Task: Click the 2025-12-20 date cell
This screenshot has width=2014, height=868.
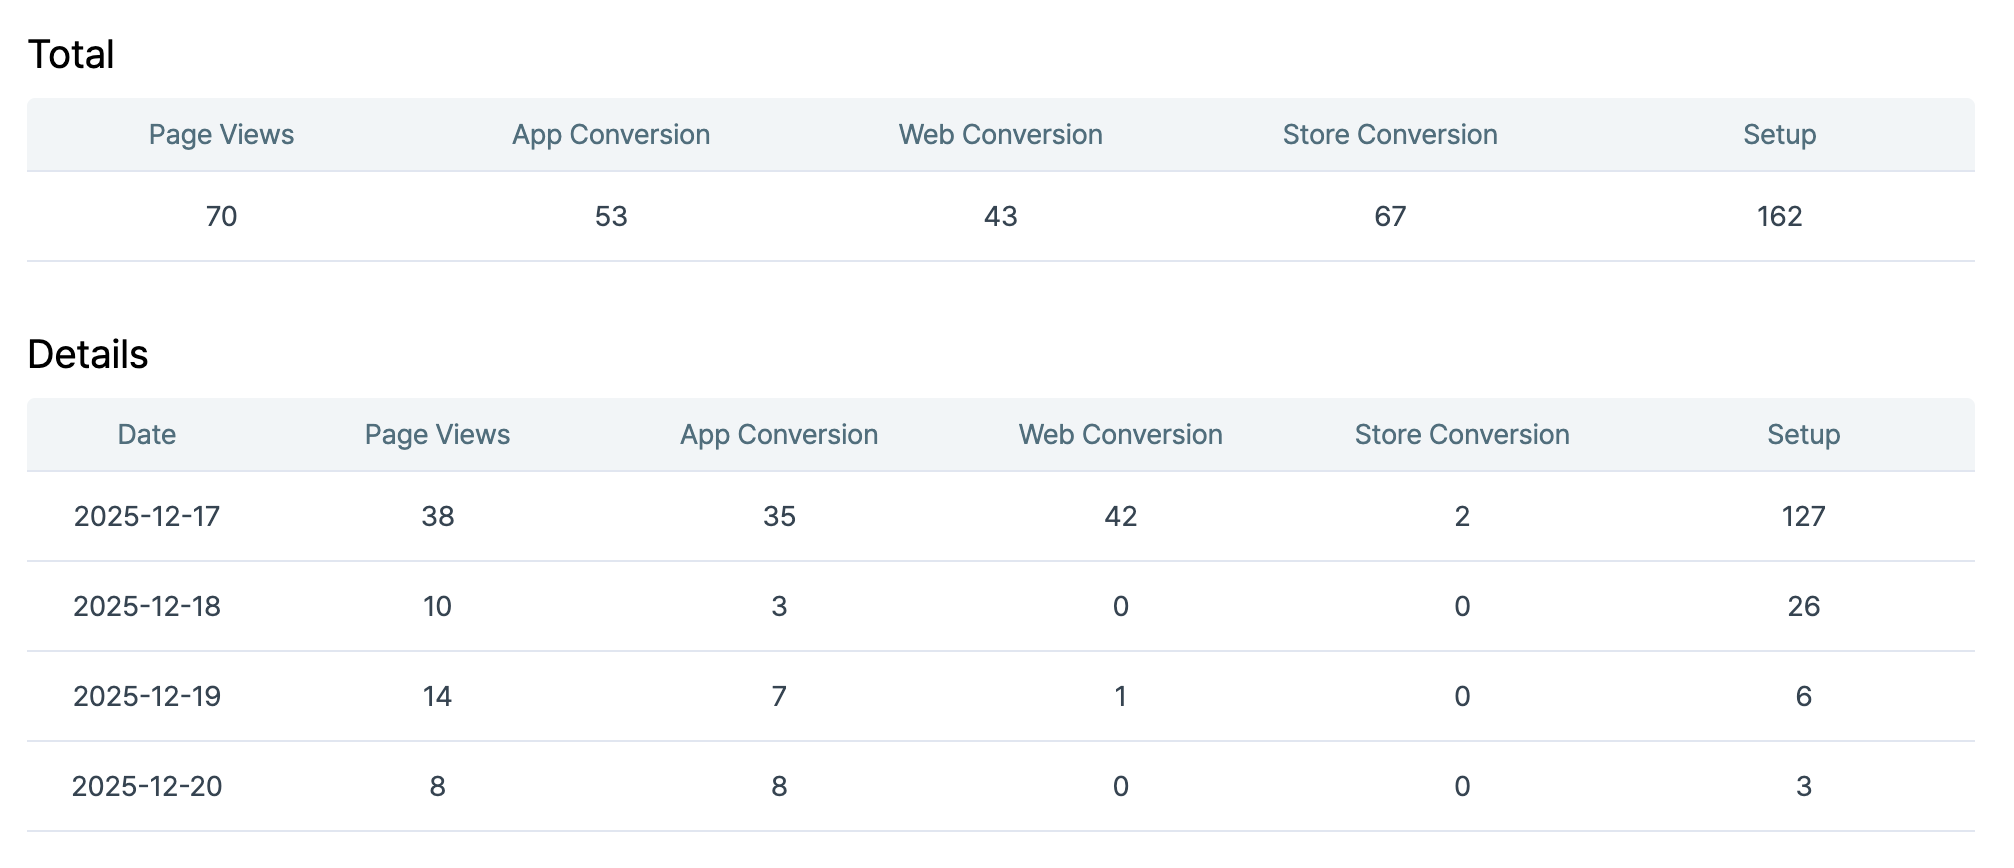Action: [x=147, y=787]
